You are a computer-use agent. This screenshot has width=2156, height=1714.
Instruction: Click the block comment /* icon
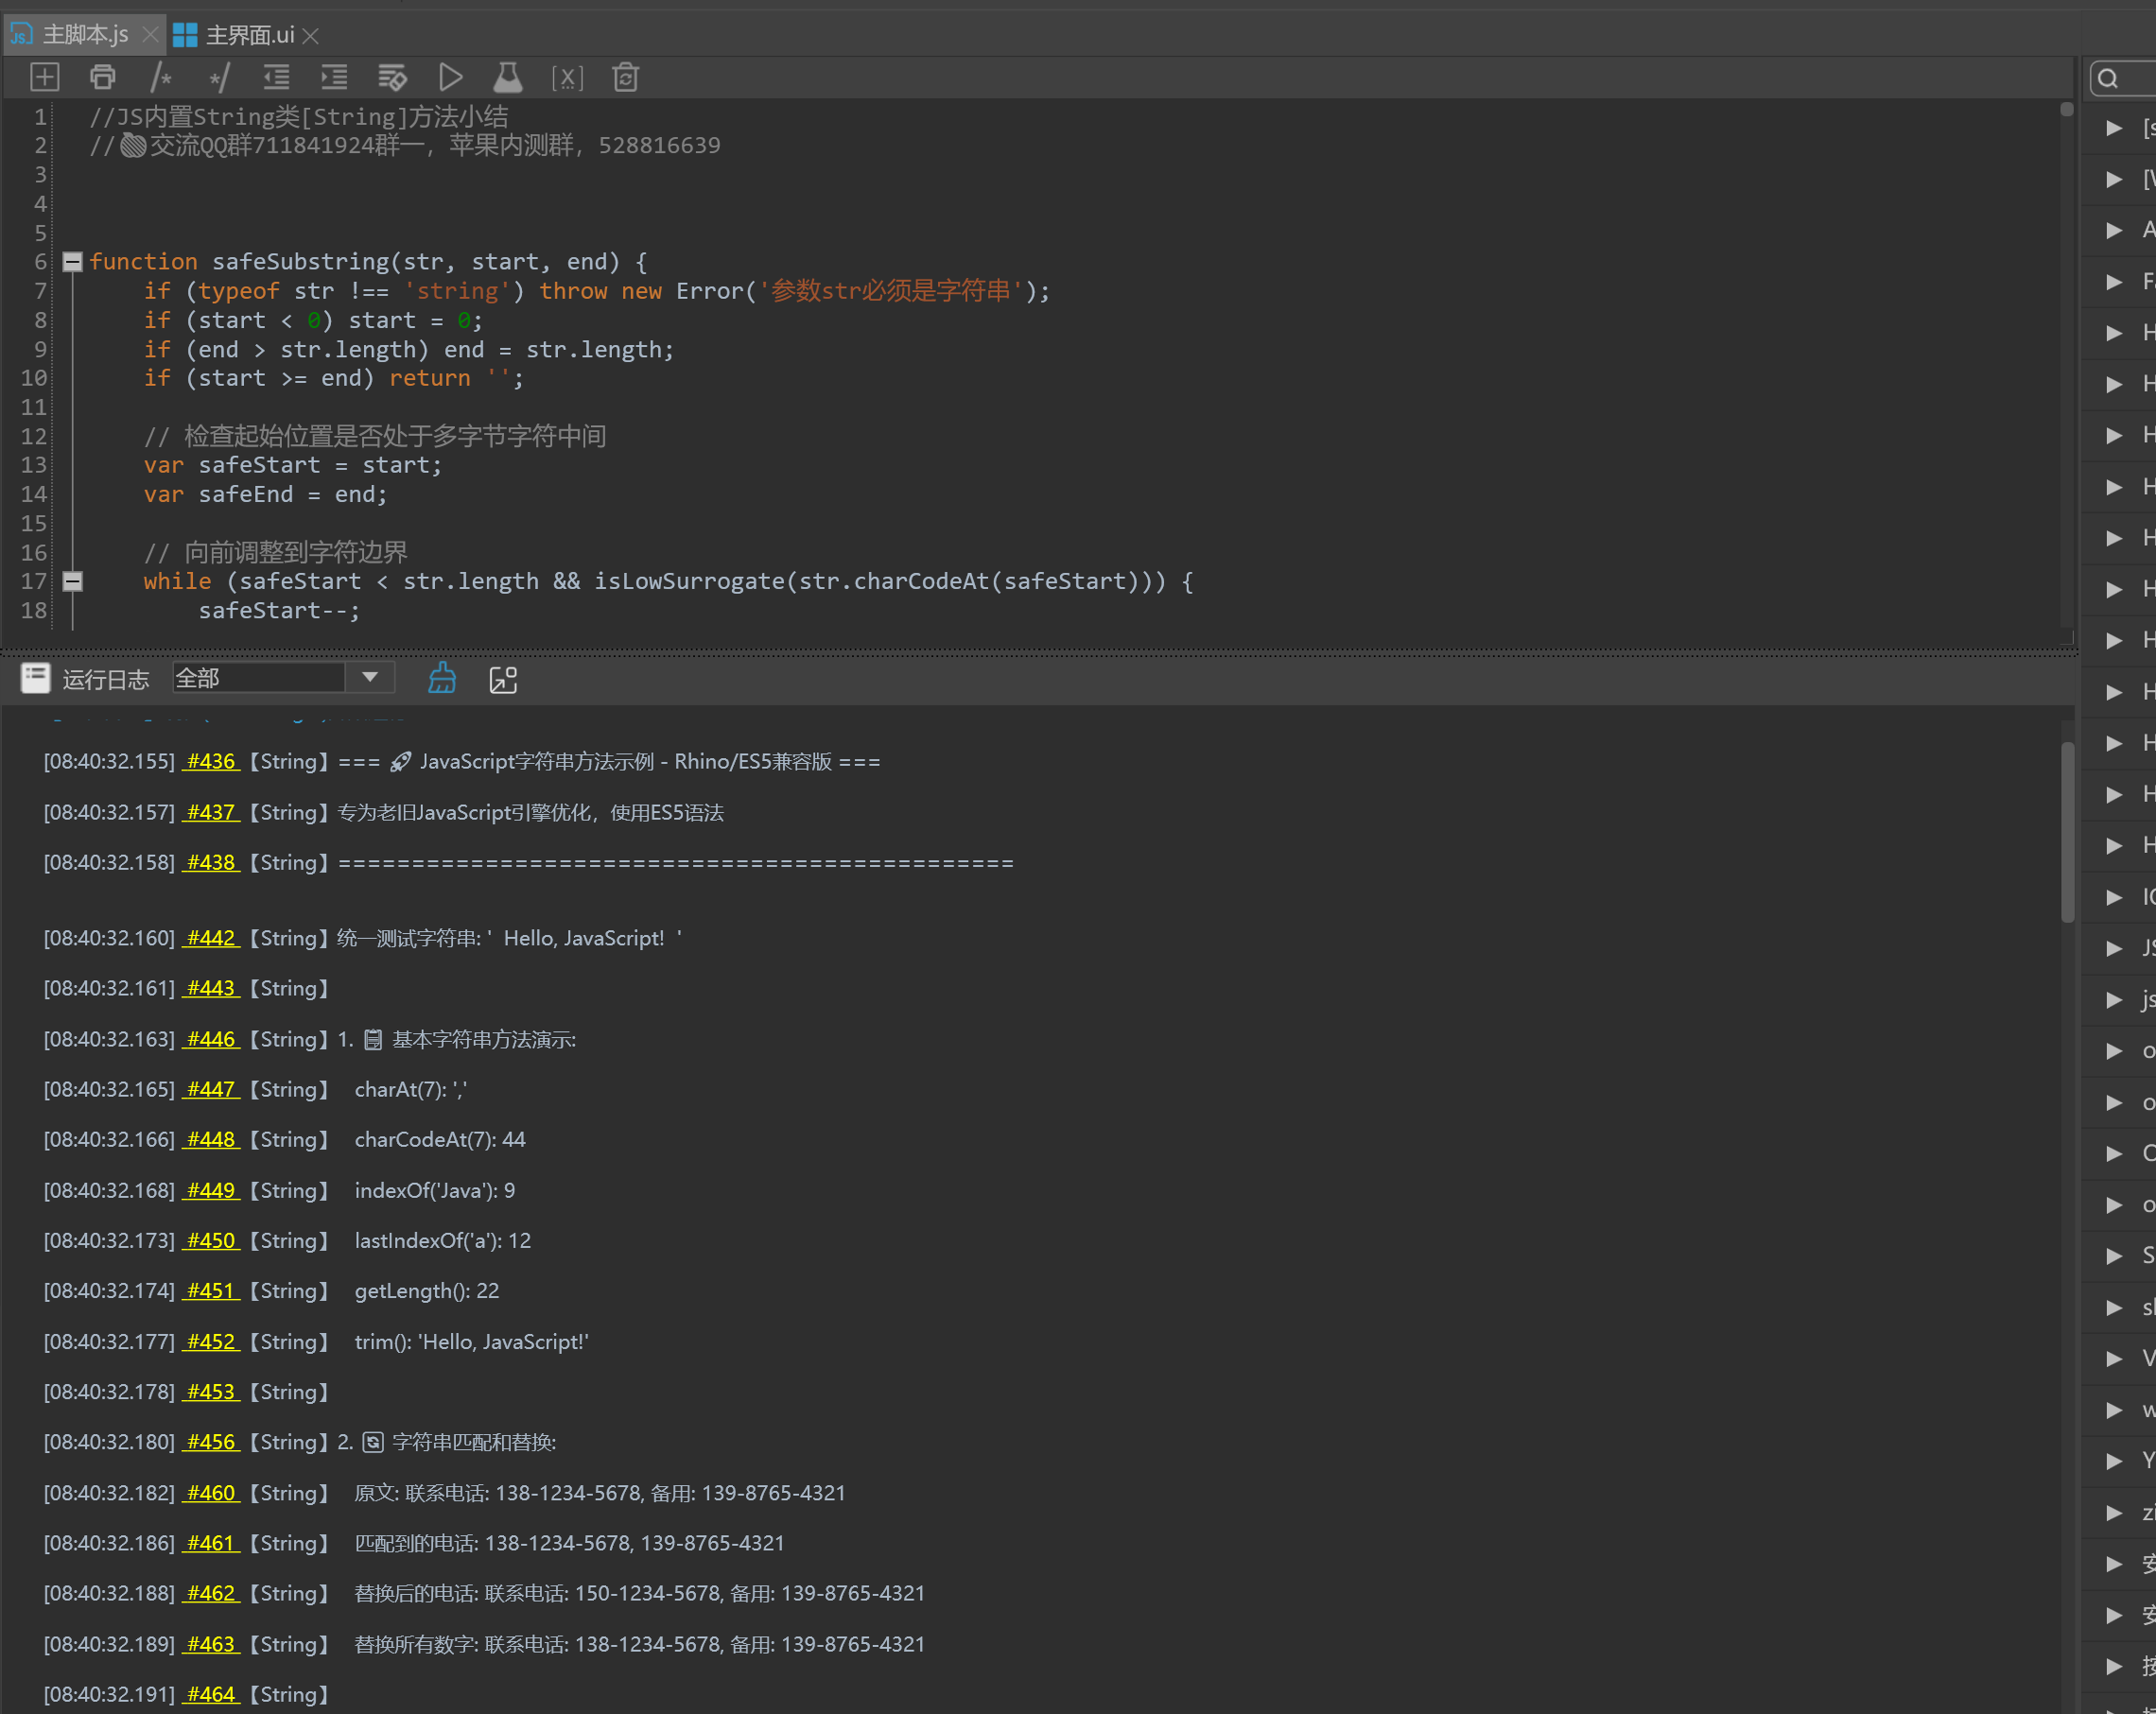(161, 77)
